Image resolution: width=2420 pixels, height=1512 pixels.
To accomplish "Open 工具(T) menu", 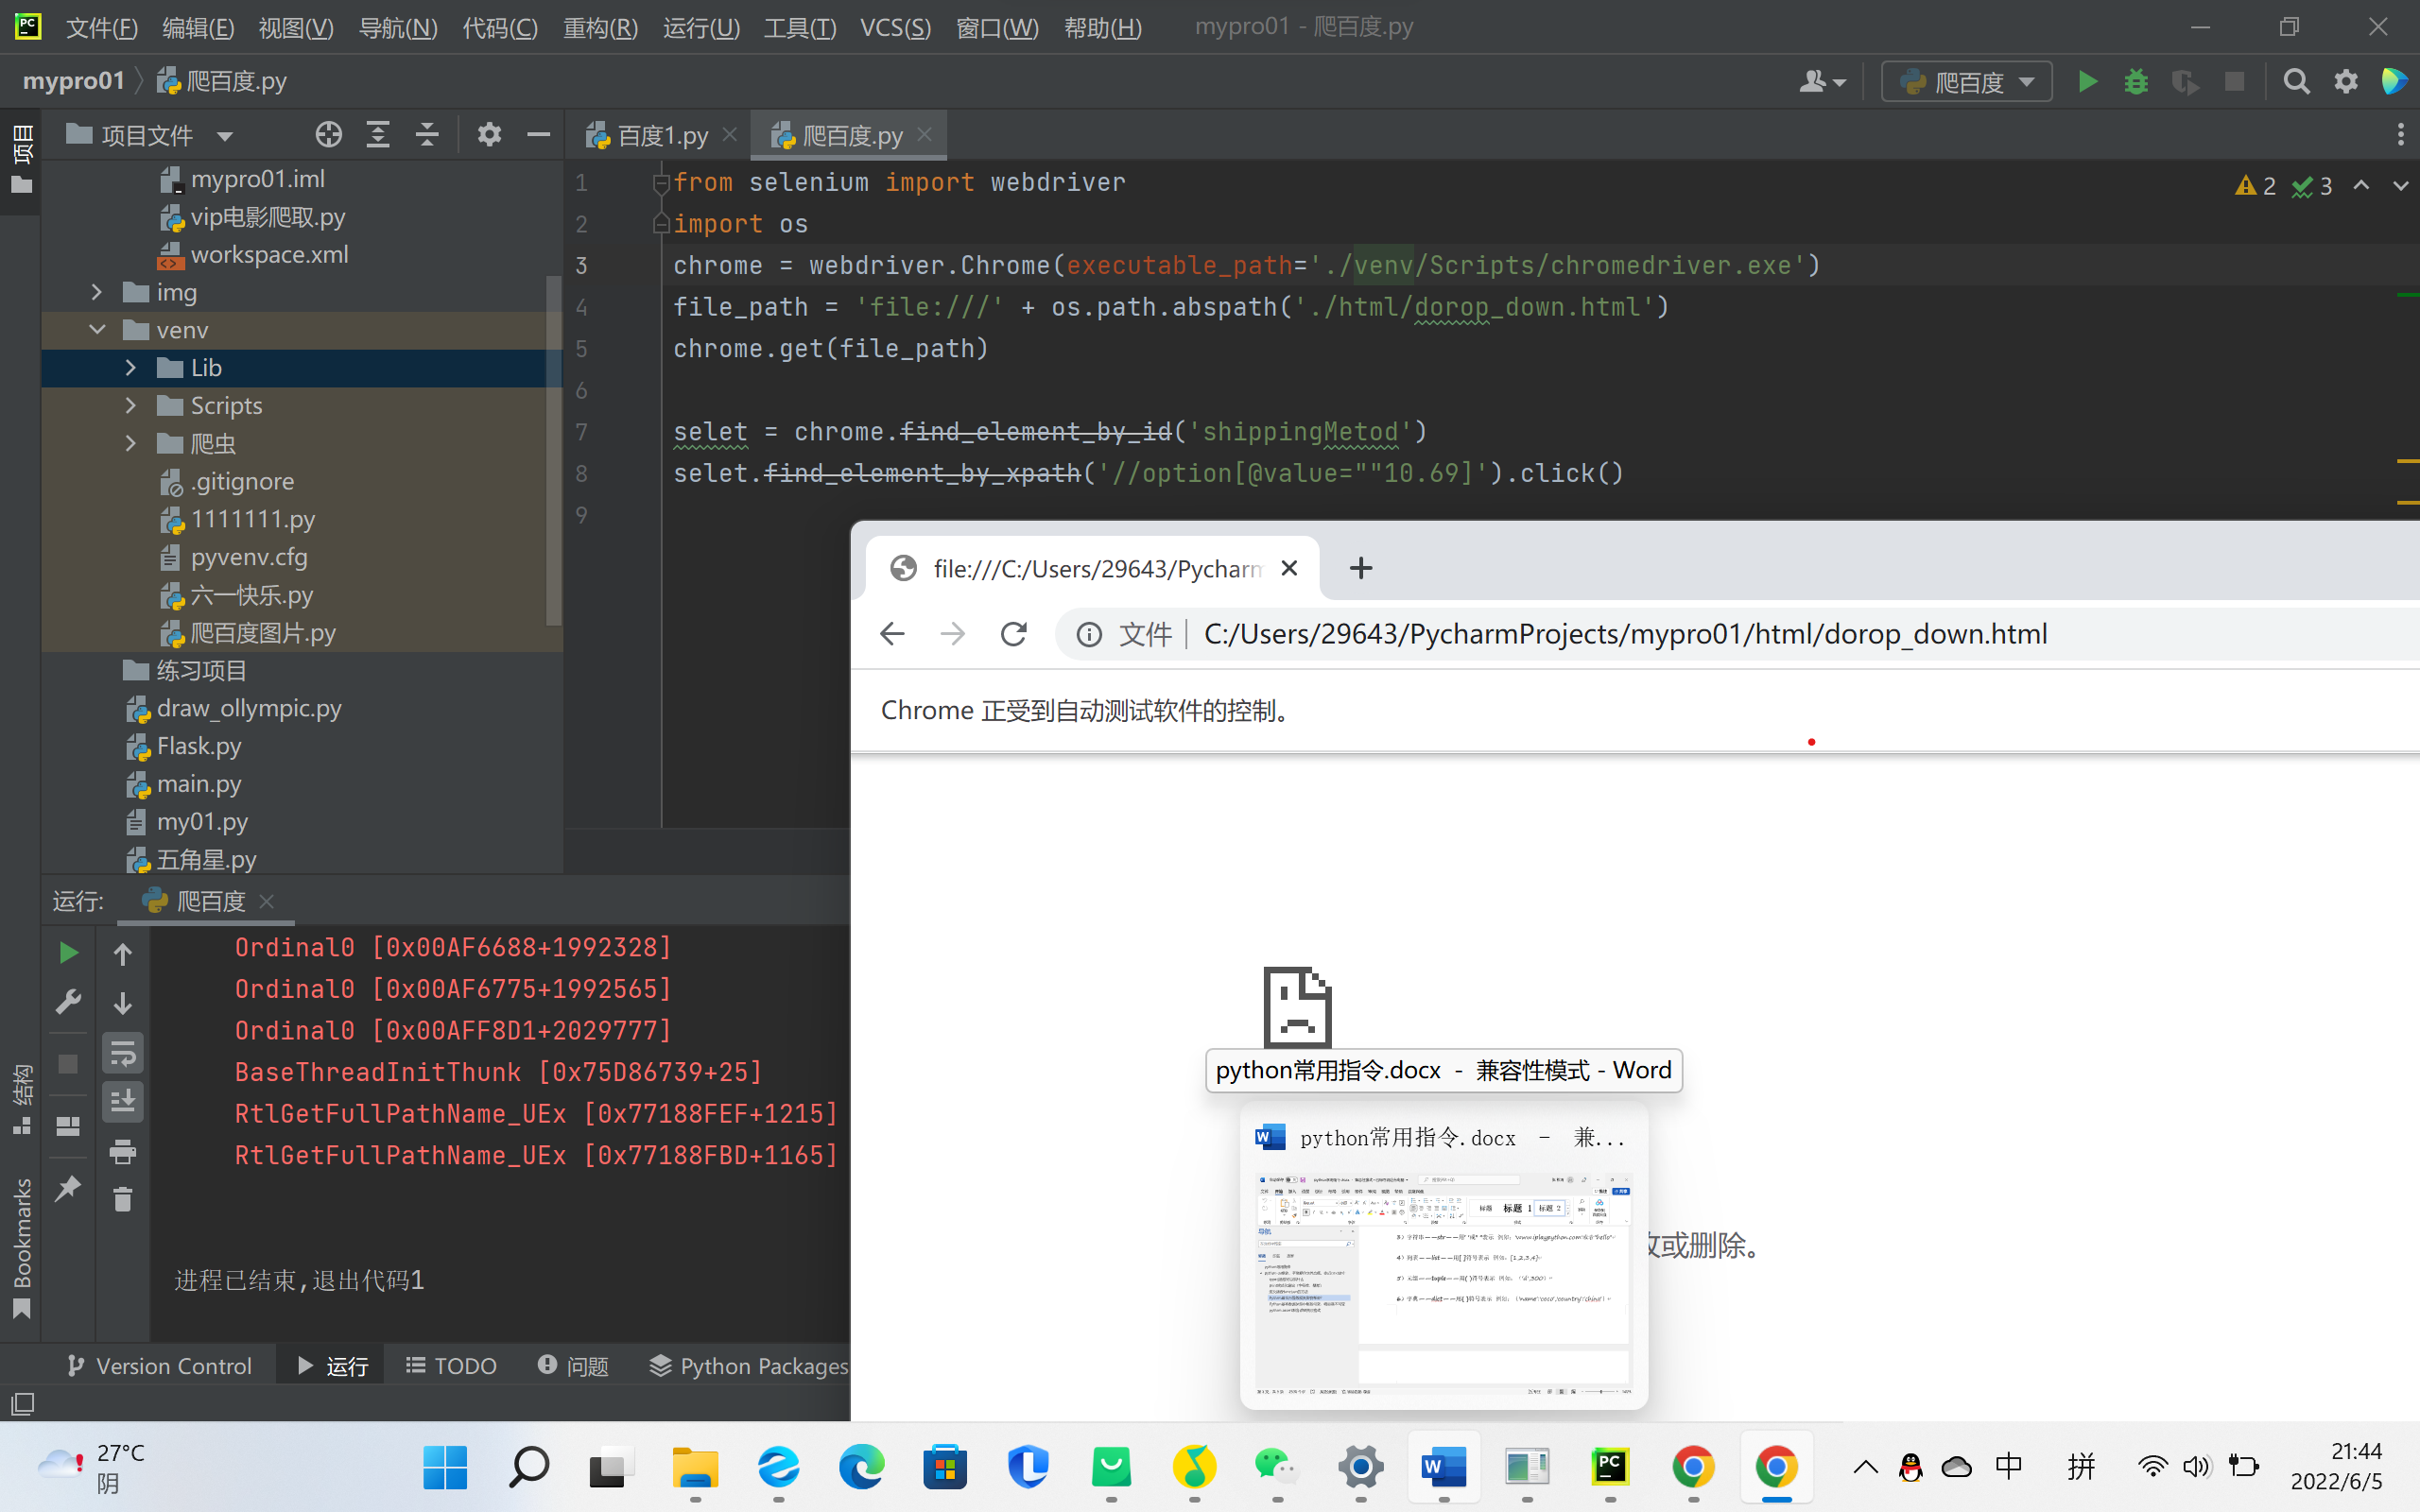I will click(x=800, y=27).
